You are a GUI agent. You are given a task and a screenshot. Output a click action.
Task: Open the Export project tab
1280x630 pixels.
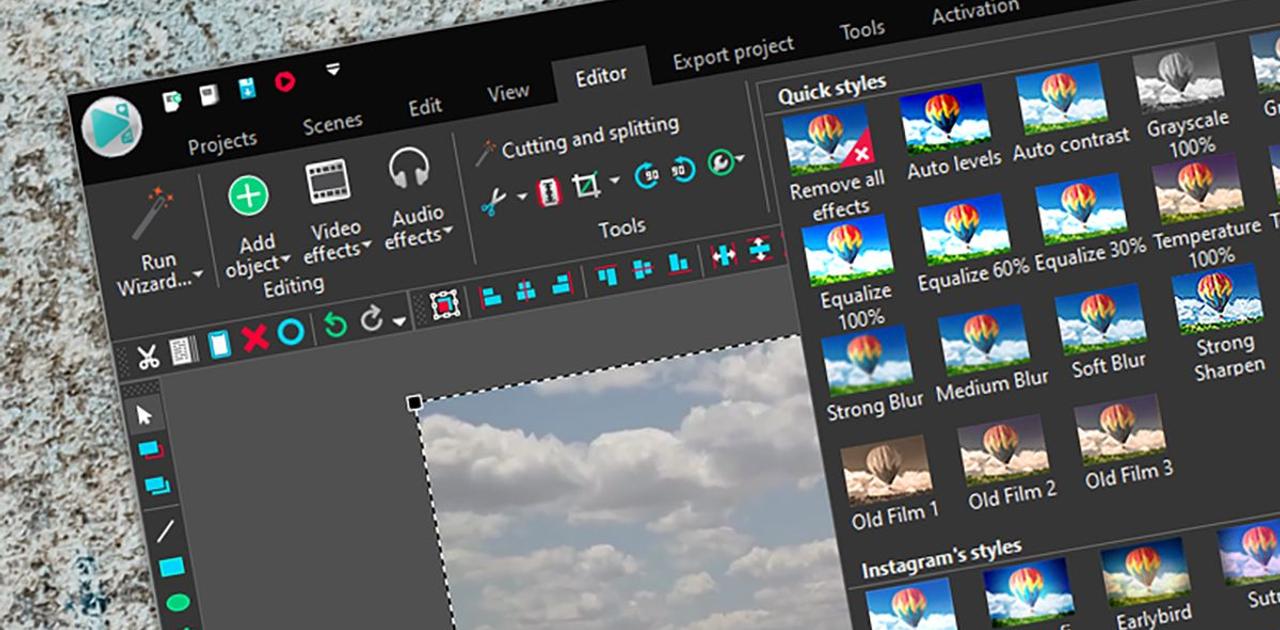(x=733, y=52)
